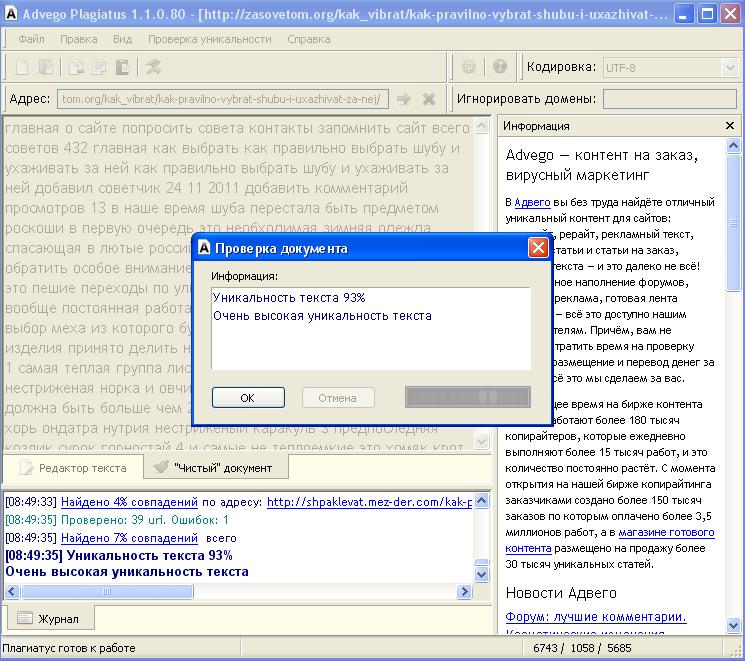Click log scrollbar left arrow
Image resolution: width=745 pixels, height=661 pixels.
12,592
